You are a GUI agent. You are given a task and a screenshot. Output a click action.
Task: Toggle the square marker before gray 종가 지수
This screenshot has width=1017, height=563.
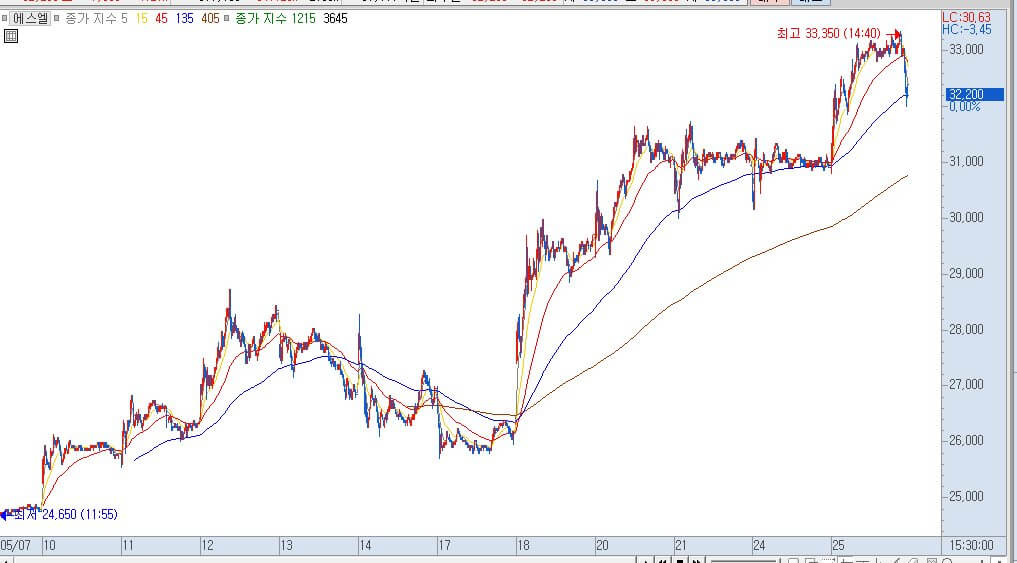coord(57,19)
